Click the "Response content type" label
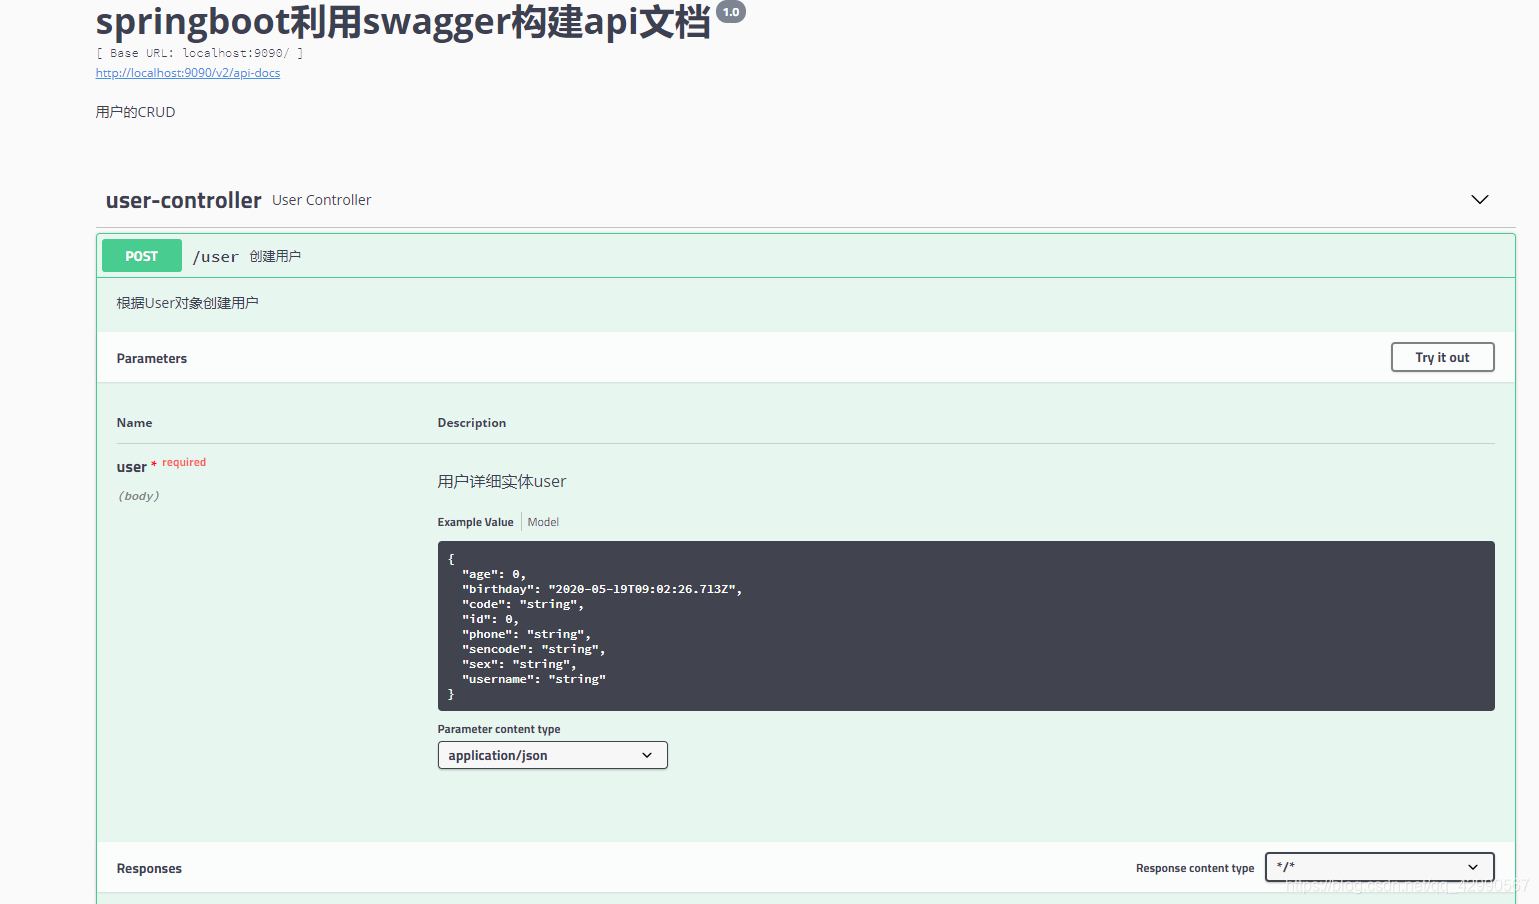The image size is (1539, 904). (x=1195, y=868)
